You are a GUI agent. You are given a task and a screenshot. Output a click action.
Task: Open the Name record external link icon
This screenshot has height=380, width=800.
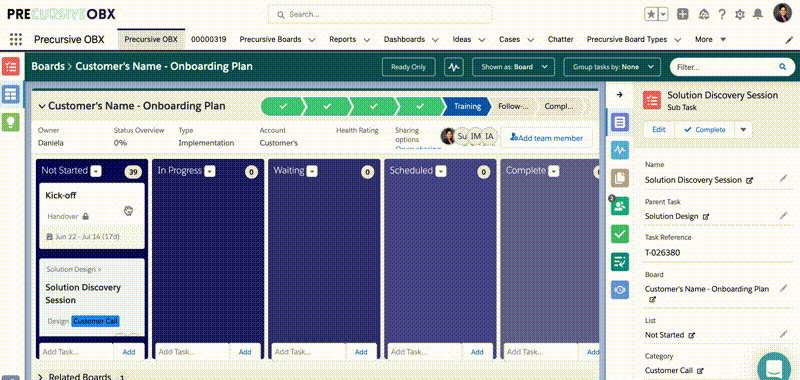[749, 181]
